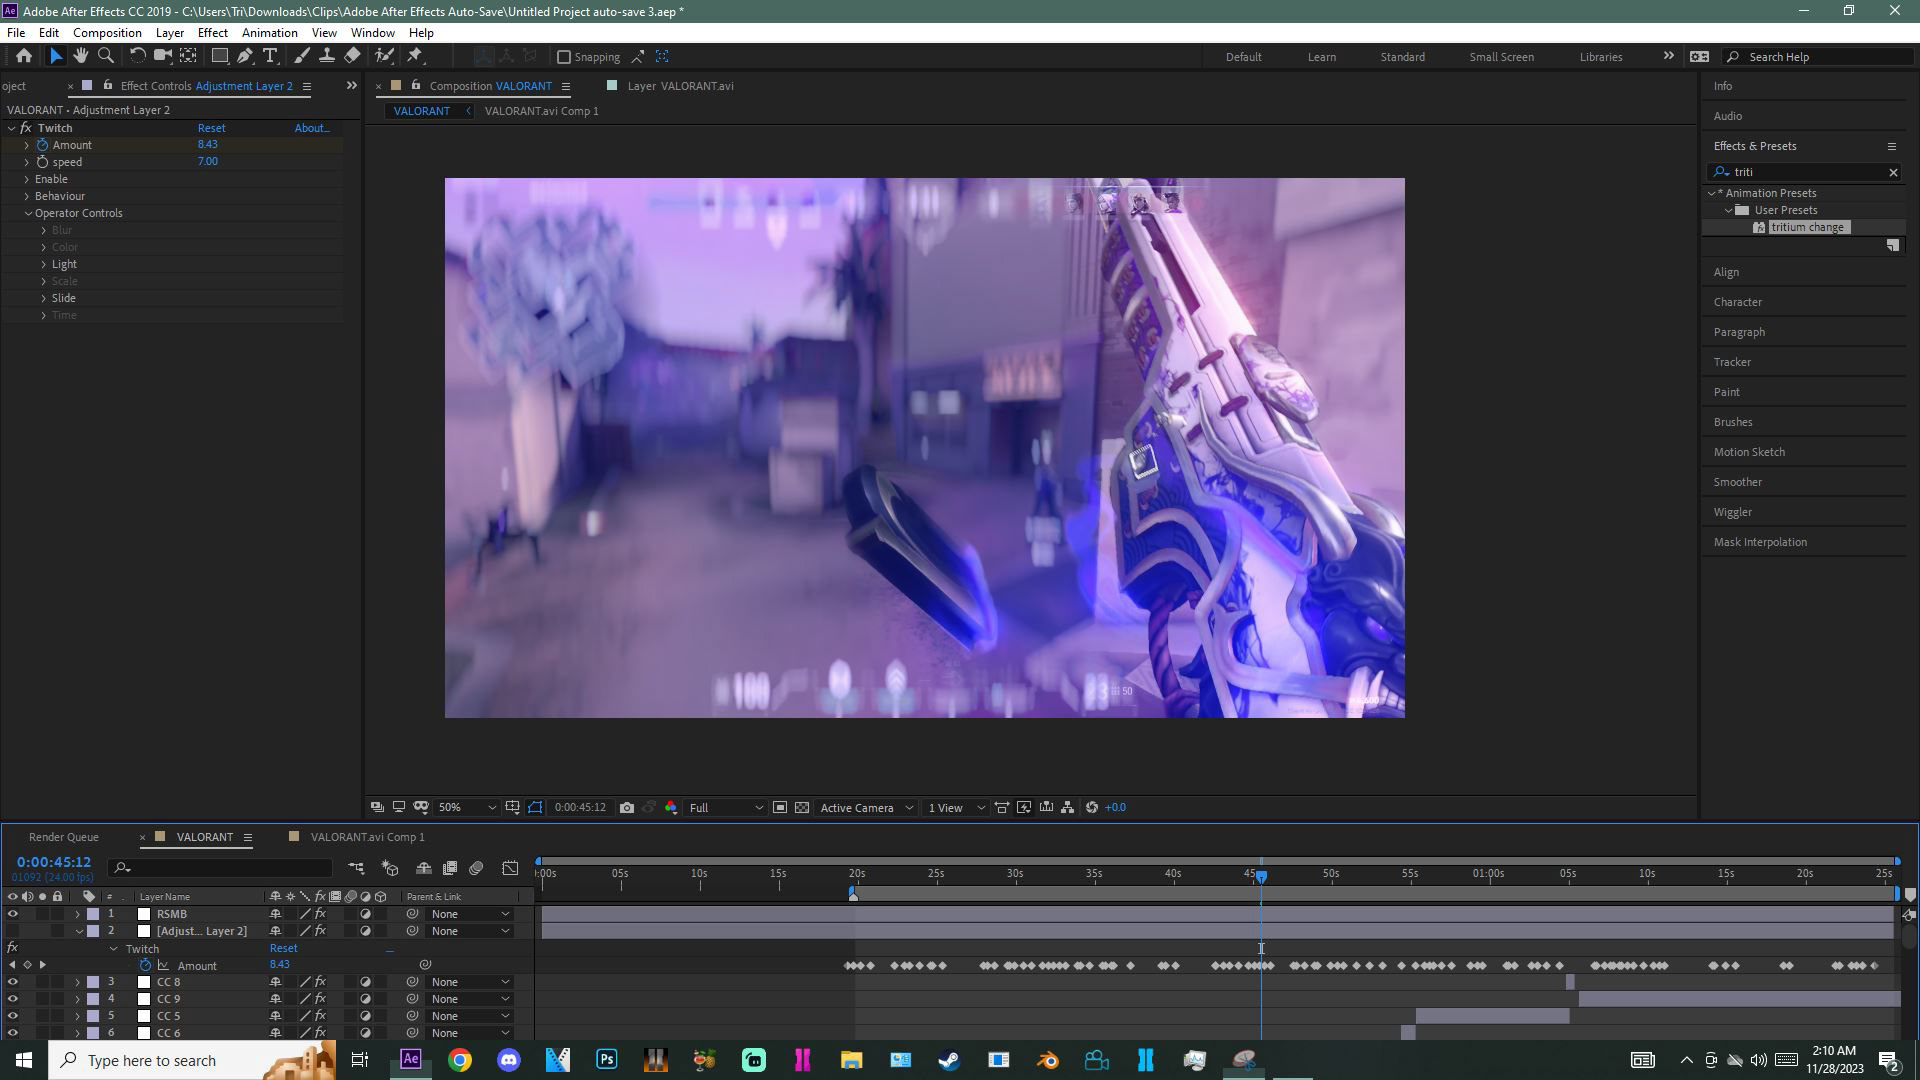This screenshot has width=1920, height=1080.
Task: Switch to the Render Queue tab
Action: tap(63, 837)
